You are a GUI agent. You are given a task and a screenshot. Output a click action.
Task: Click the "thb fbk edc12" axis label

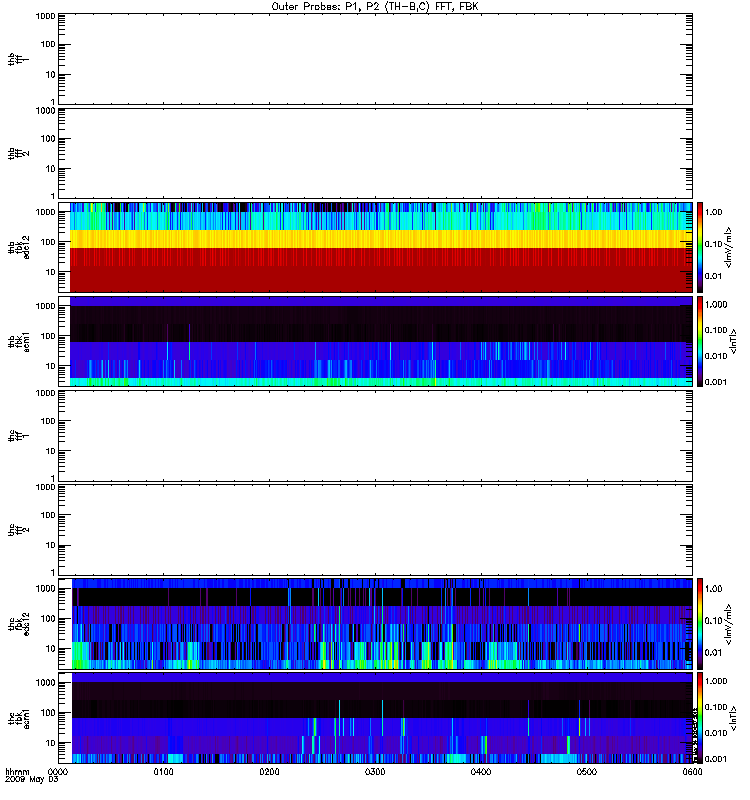coord(18,247)
